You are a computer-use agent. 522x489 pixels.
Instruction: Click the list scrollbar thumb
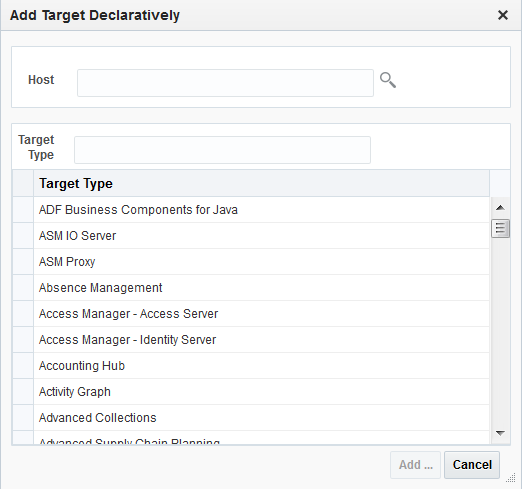pos(500,228)
